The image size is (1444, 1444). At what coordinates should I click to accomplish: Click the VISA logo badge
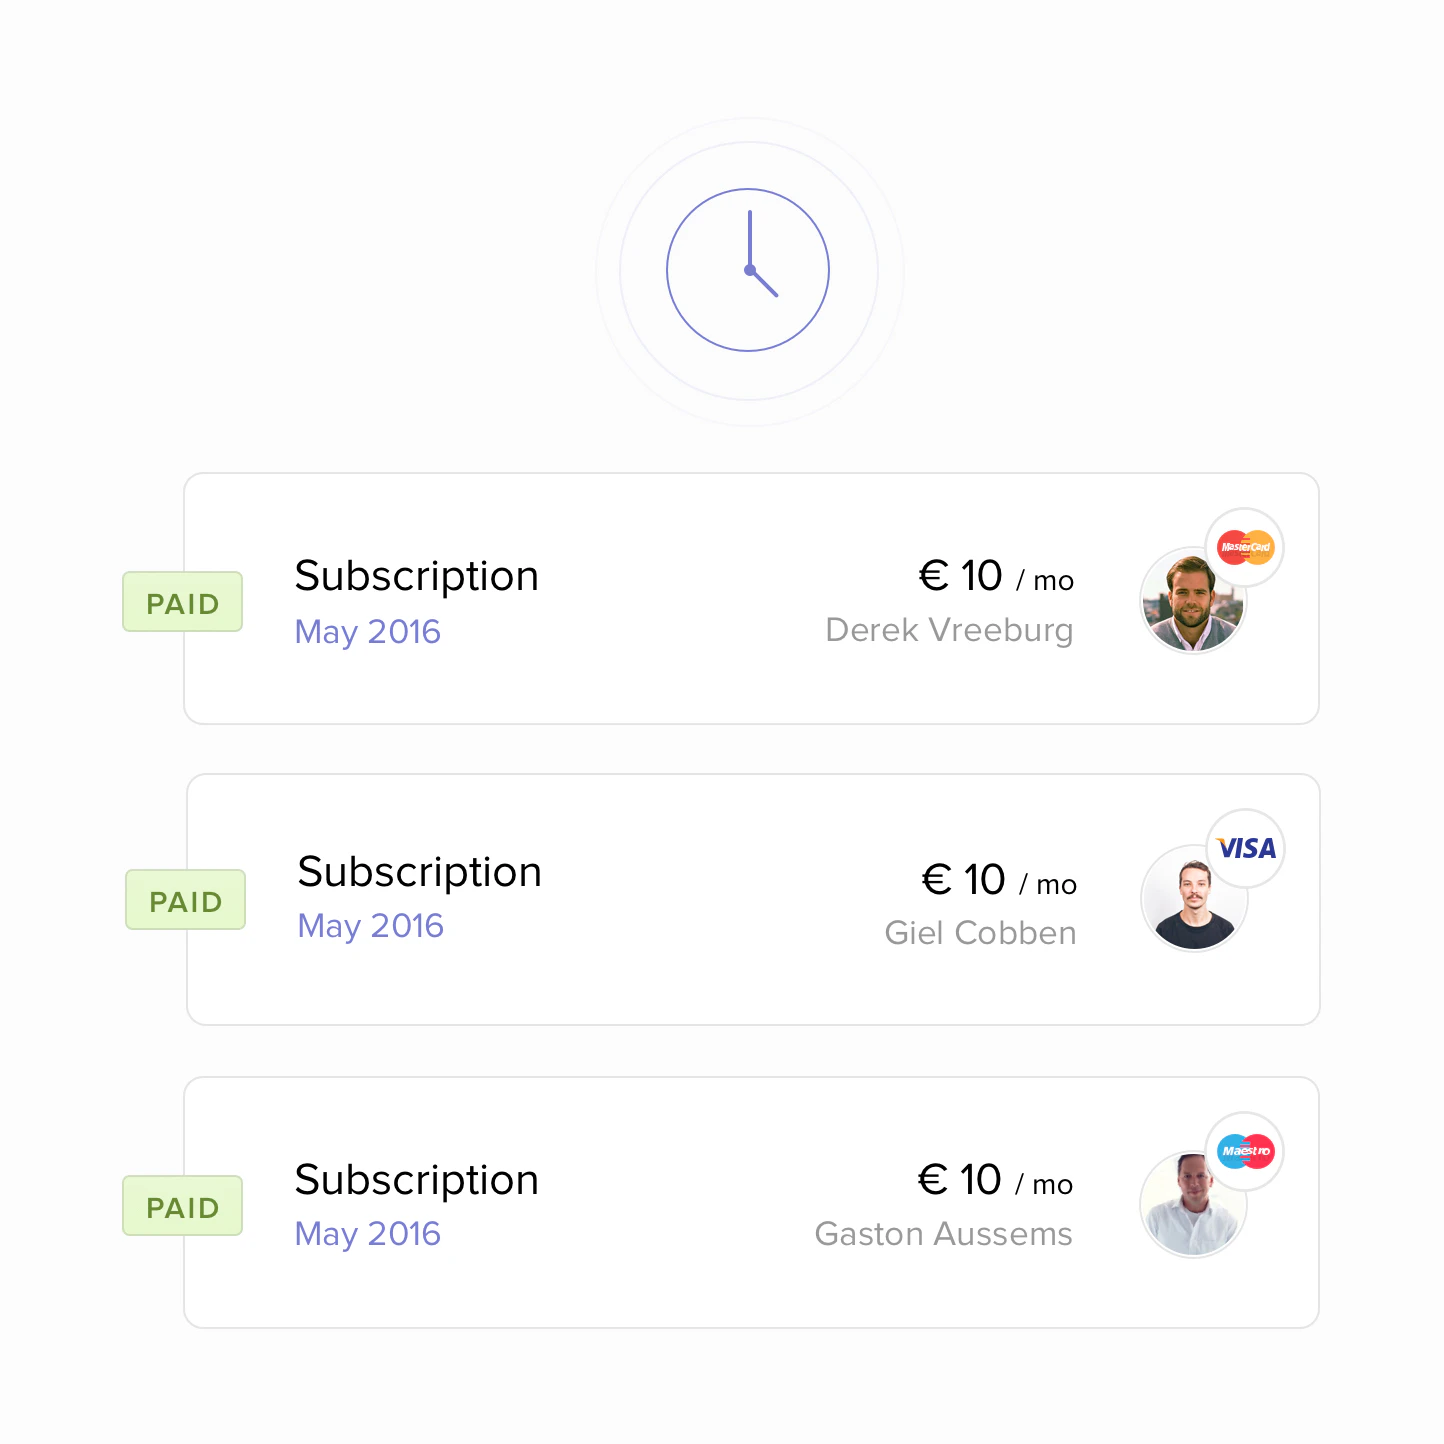pos(1246,848)
